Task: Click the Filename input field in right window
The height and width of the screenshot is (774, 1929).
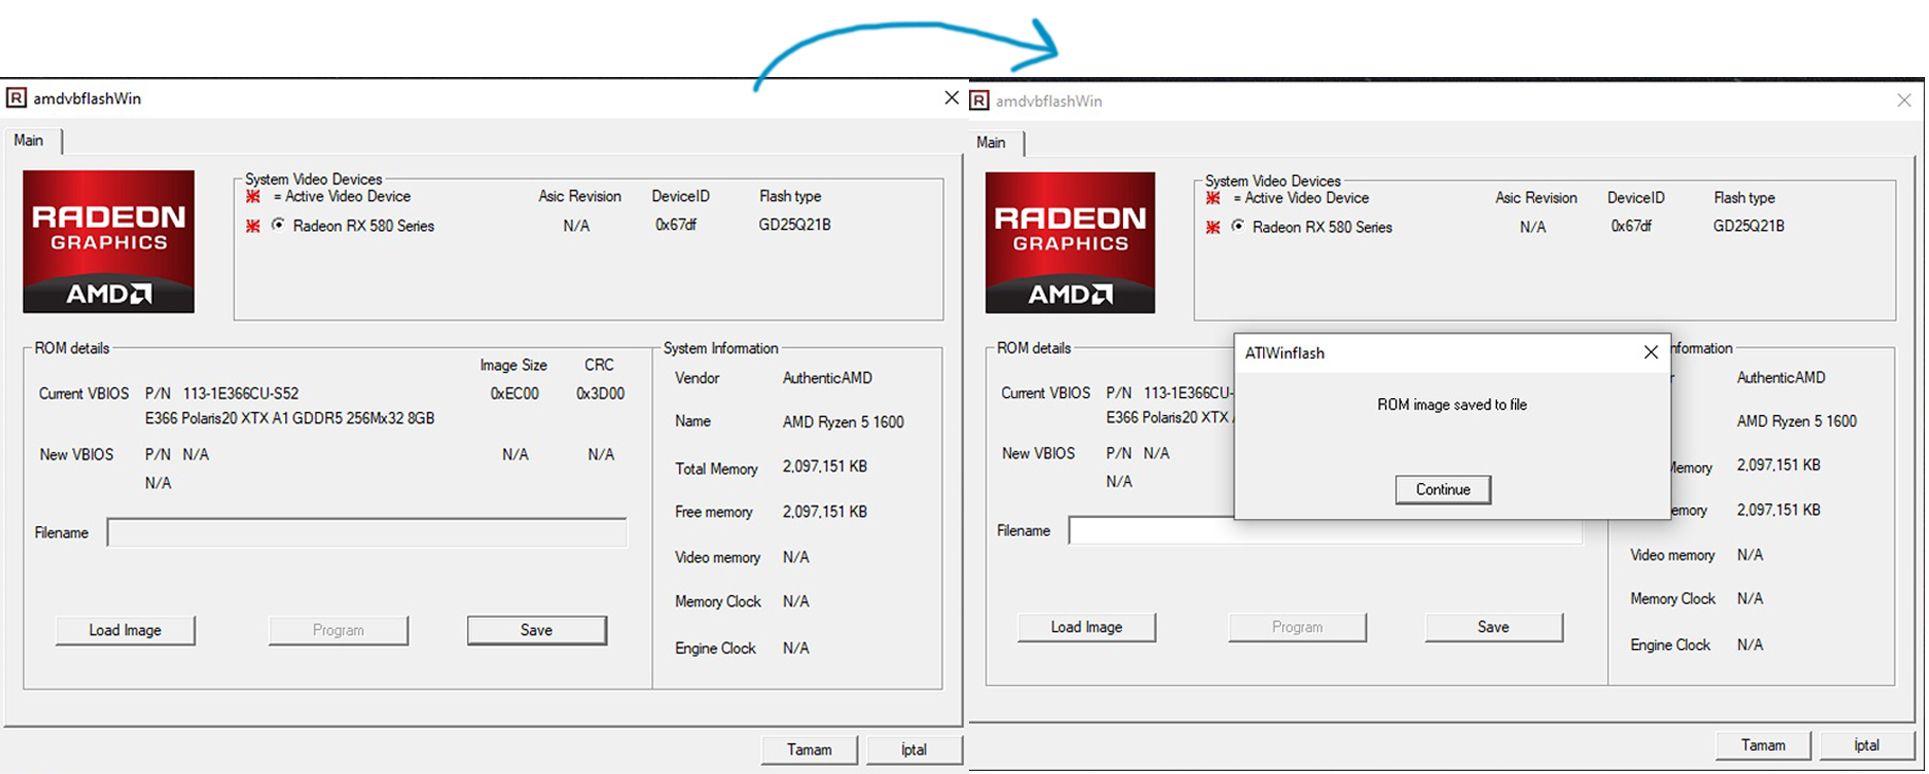Action: tap(1325, 530)
